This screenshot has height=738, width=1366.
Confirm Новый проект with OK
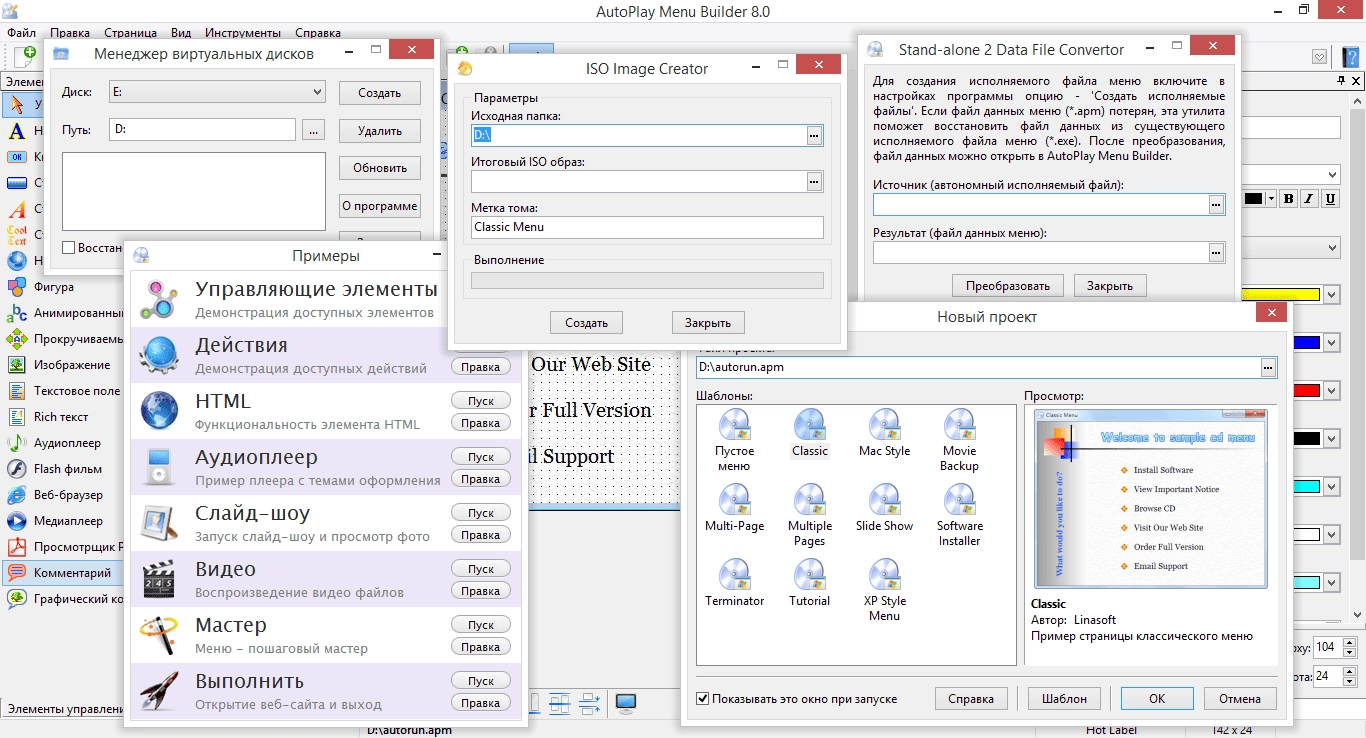pos(1157,698)
